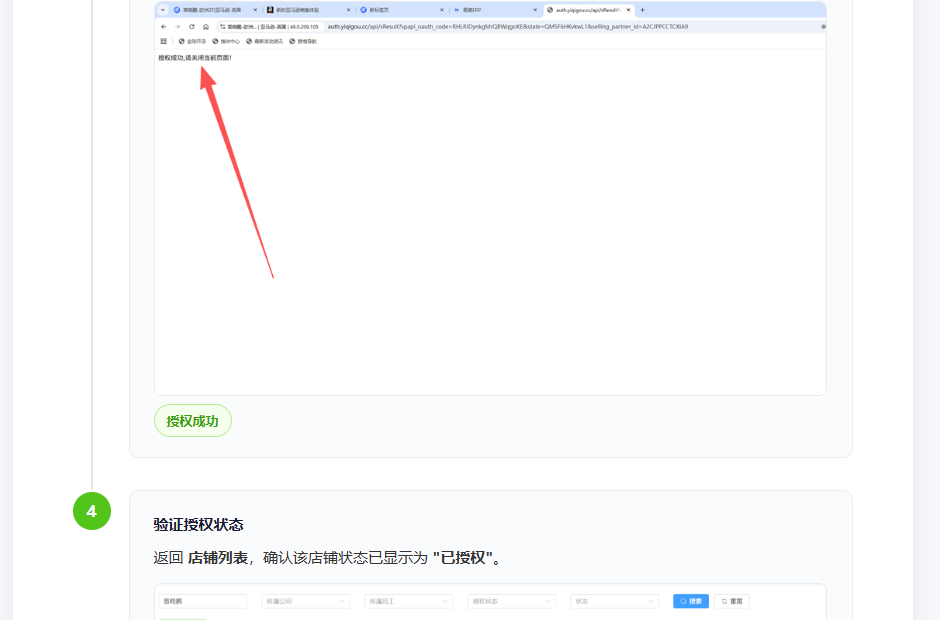Open the apps grid icon in bookmarks bar

coord(164,41)
